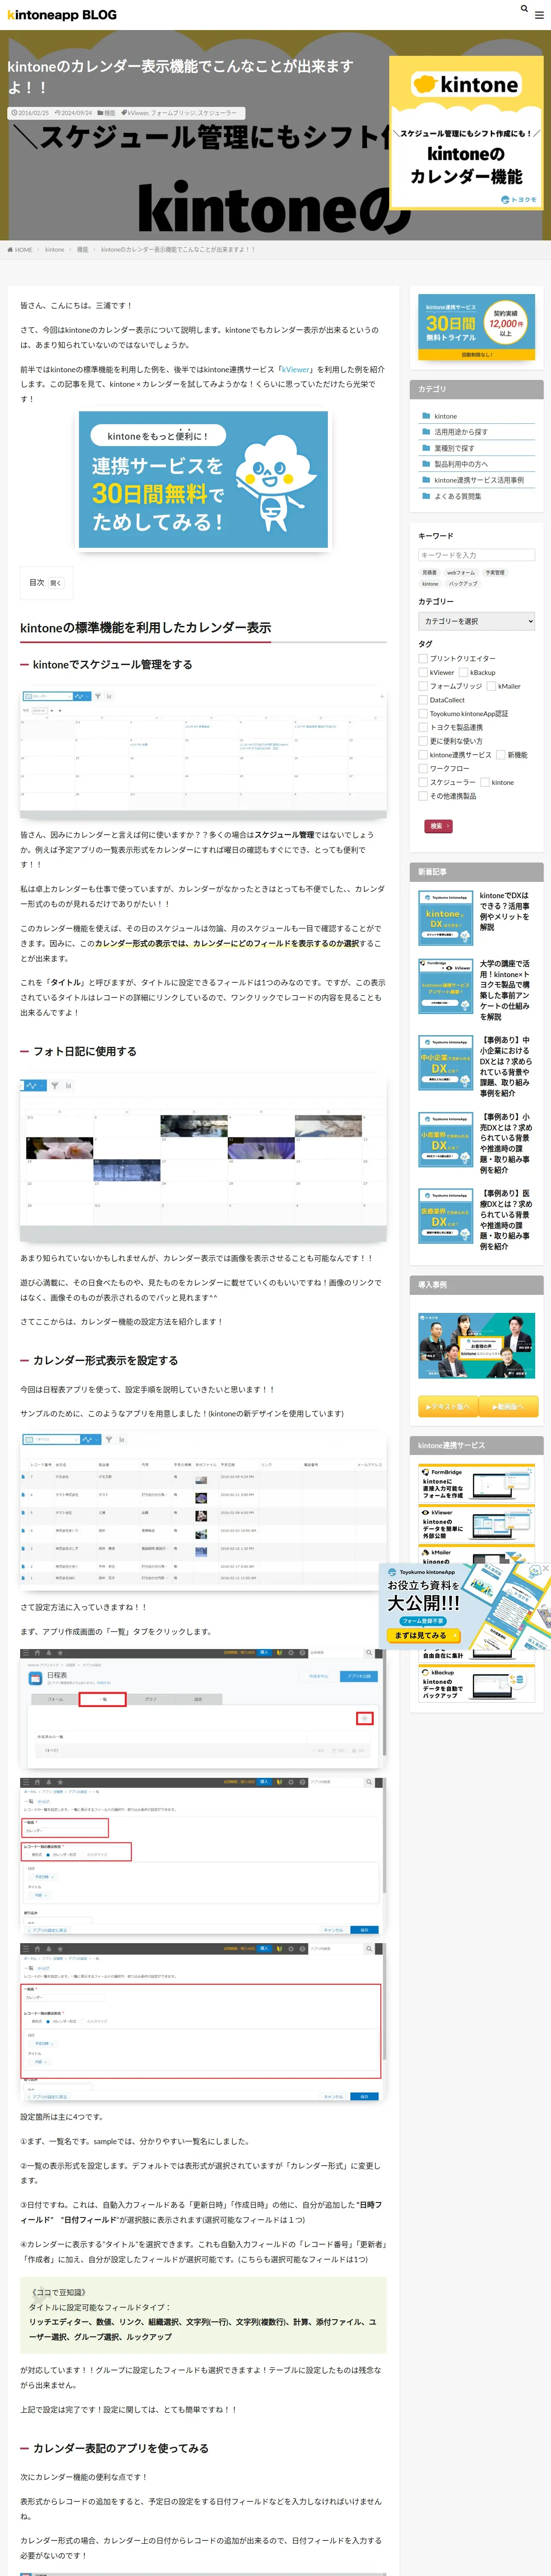The width and height of the screenshot is (551, 2576).
Task: Click the HOME breadcrumb with house icon
Action: [20, 249]
